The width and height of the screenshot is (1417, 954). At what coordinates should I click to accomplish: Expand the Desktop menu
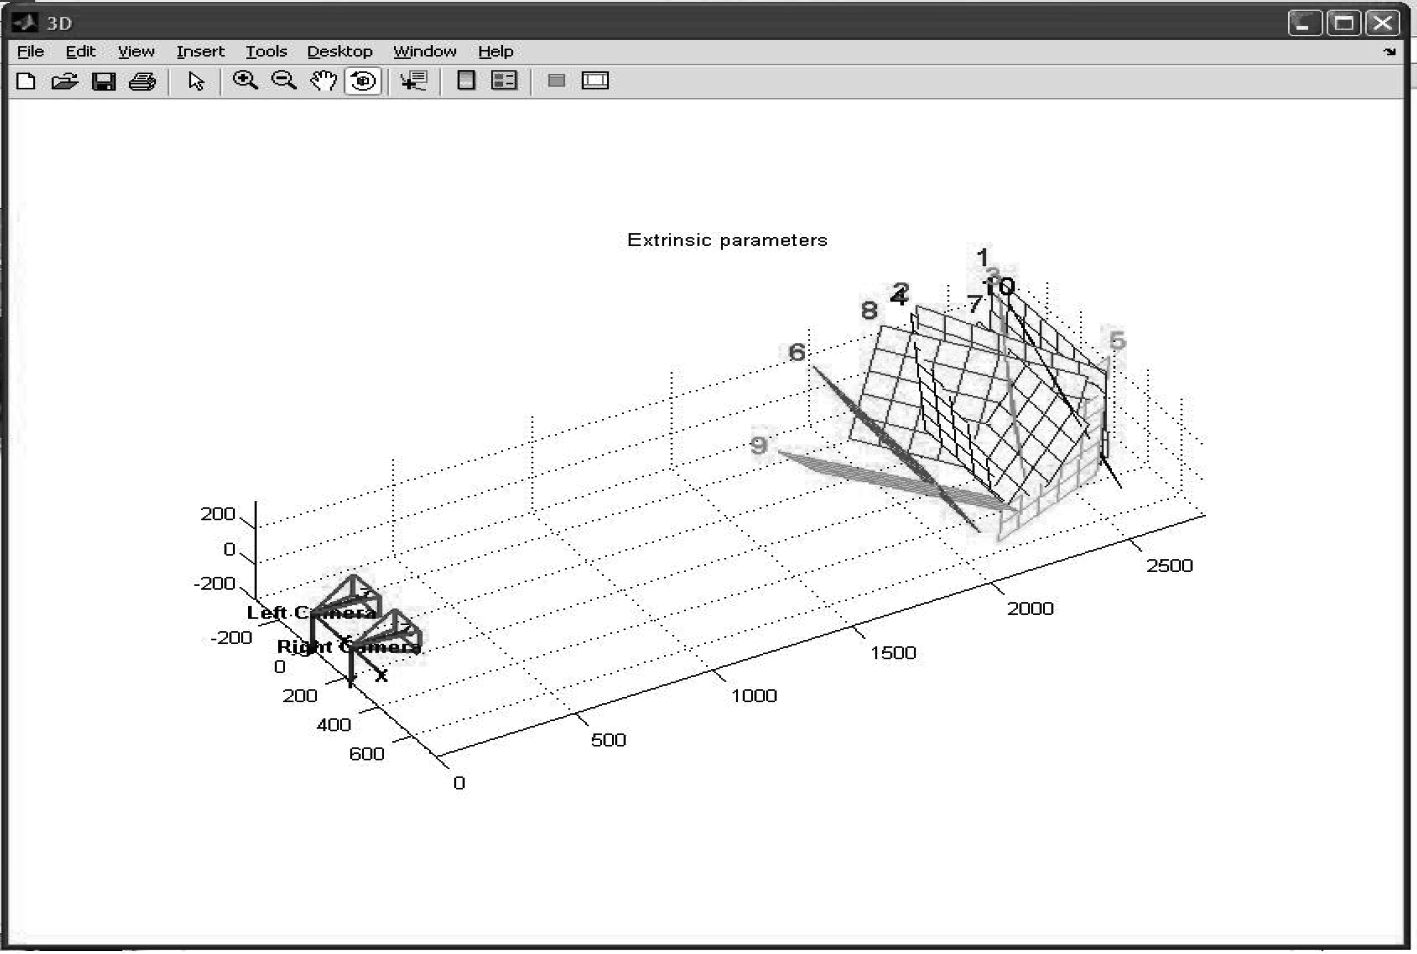click(x=339, y=51)
